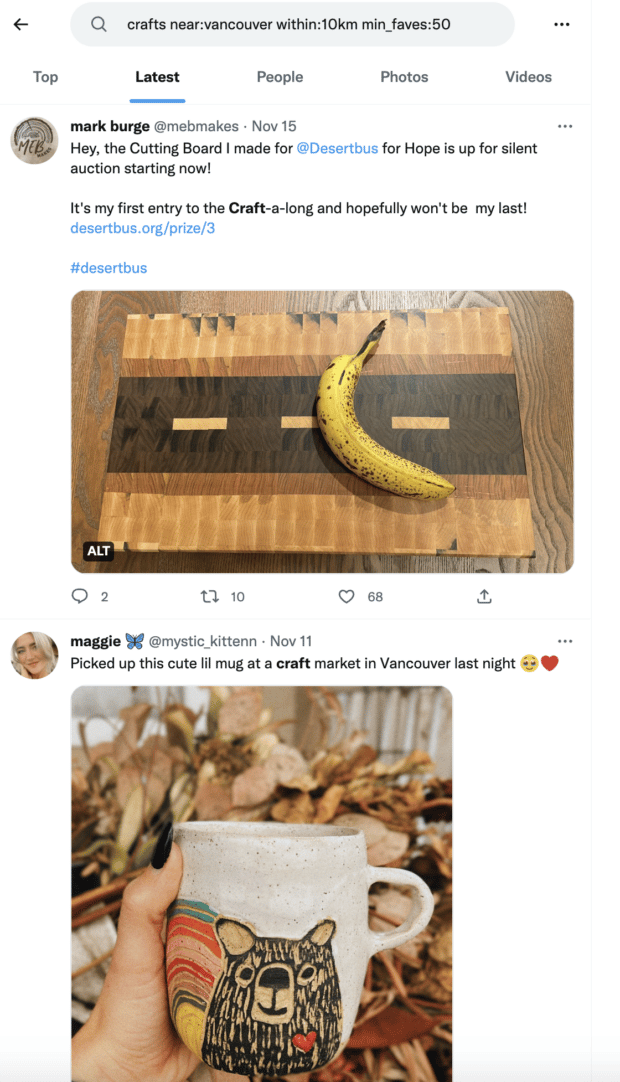This screenshot has height=1082, width=620.
Task: Select the reply icon on mark burge's tweet
Action: pyautogui.click(x=79, y=596)
